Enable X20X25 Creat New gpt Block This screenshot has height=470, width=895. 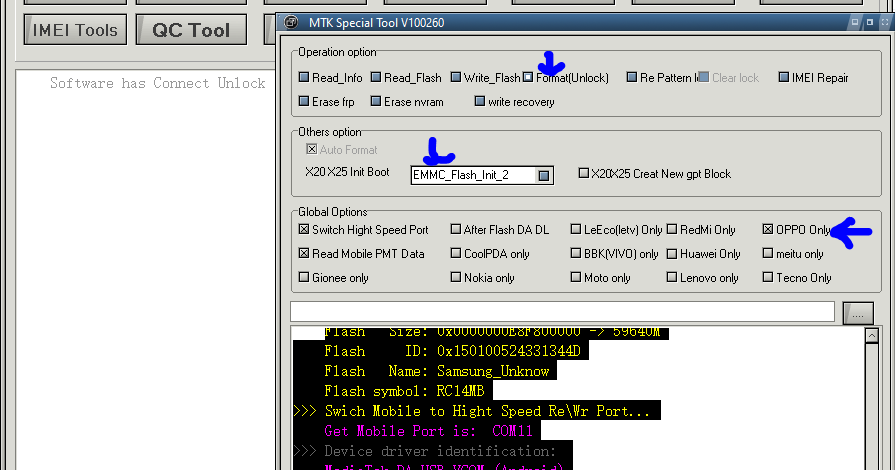point(583,173)
